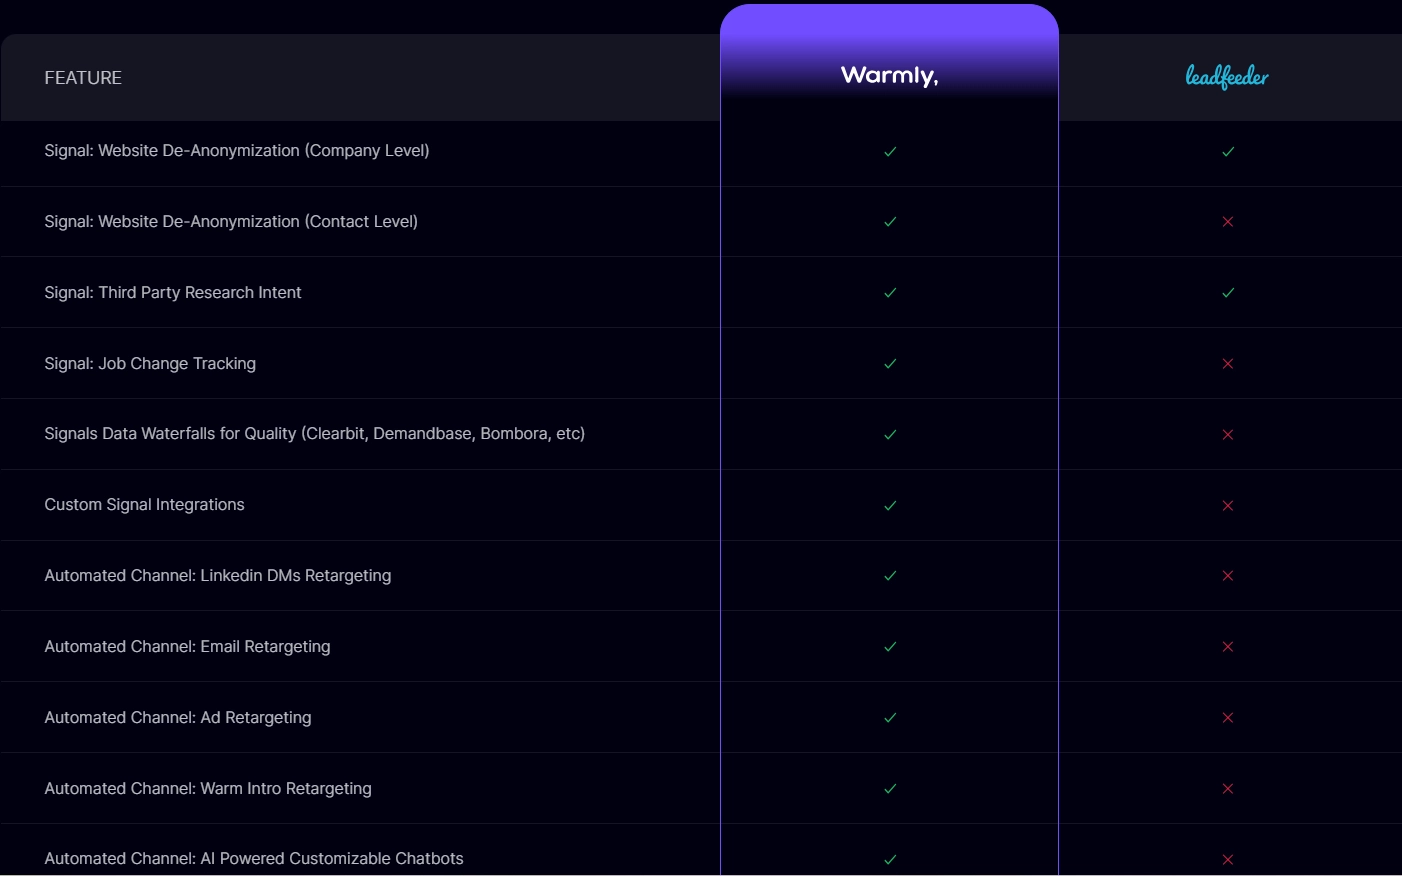This screenshot has width=1402, height=876.
Task: Click Warmly checkmark for Email Retargeting
Action: tap(890, 647)
